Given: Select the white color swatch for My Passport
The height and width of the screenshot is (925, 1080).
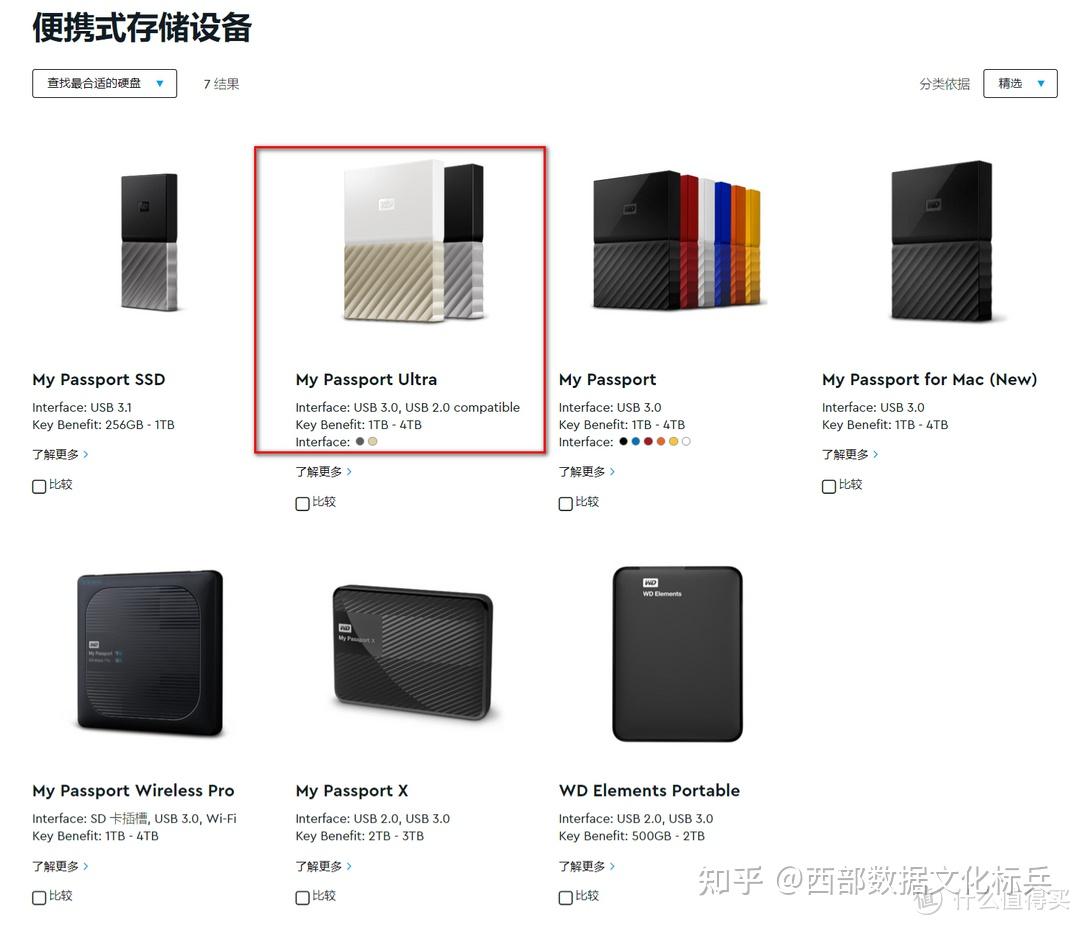Looking at the screenshot, I should (x=686, y=441).
